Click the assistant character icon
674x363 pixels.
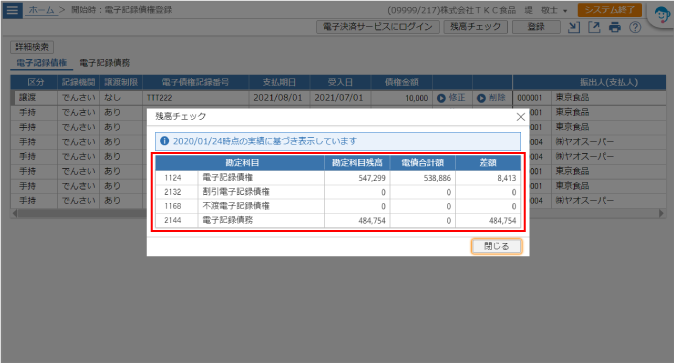(662, 16)
